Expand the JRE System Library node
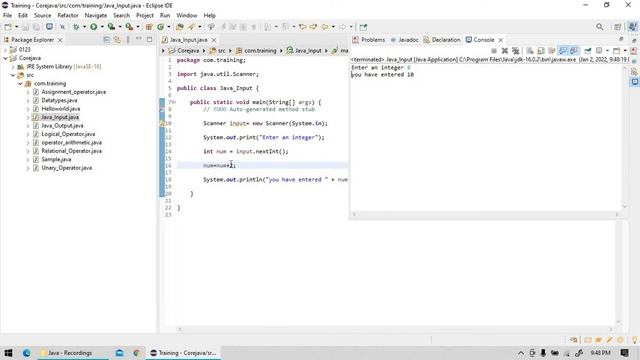The width and height of the screenshot is (640, 360). pyautogui.click(x=13, y=67)
